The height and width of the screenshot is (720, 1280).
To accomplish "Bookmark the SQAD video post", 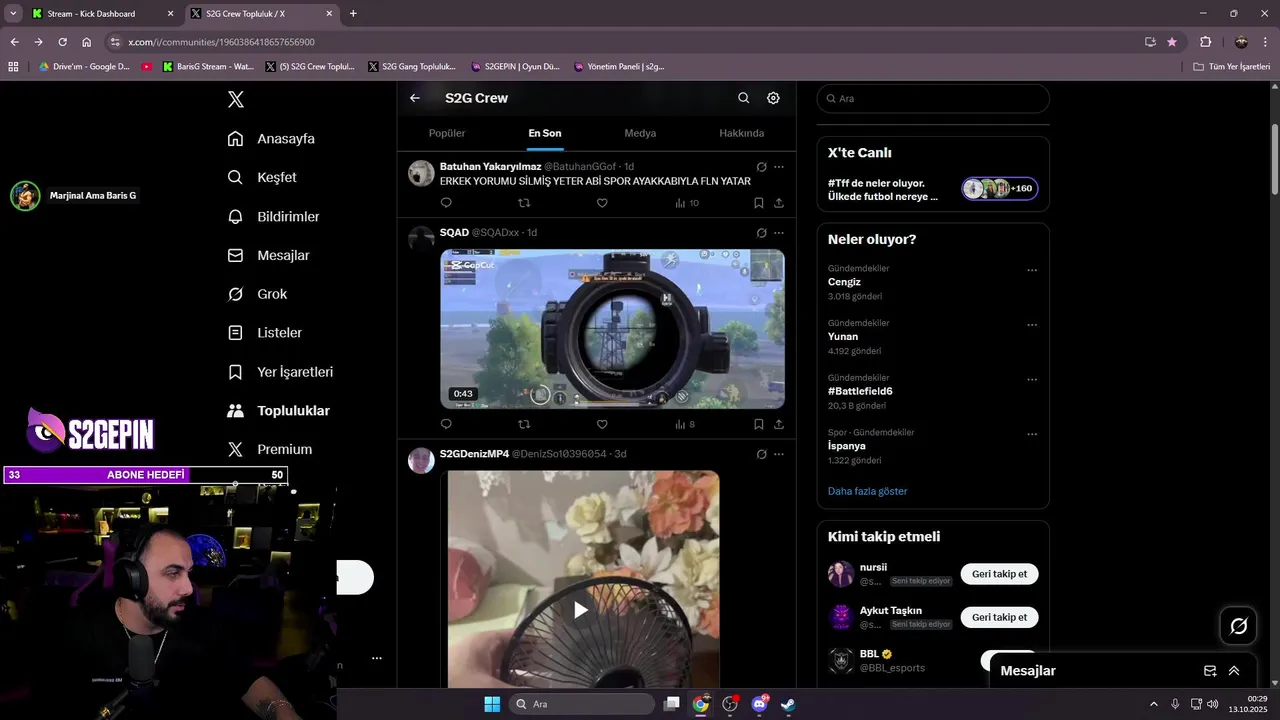I will (759, 424).
